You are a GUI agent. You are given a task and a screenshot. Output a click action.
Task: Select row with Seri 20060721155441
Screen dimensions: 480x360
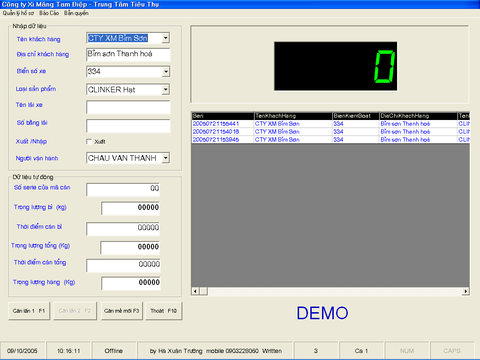(x=330, y=124)
